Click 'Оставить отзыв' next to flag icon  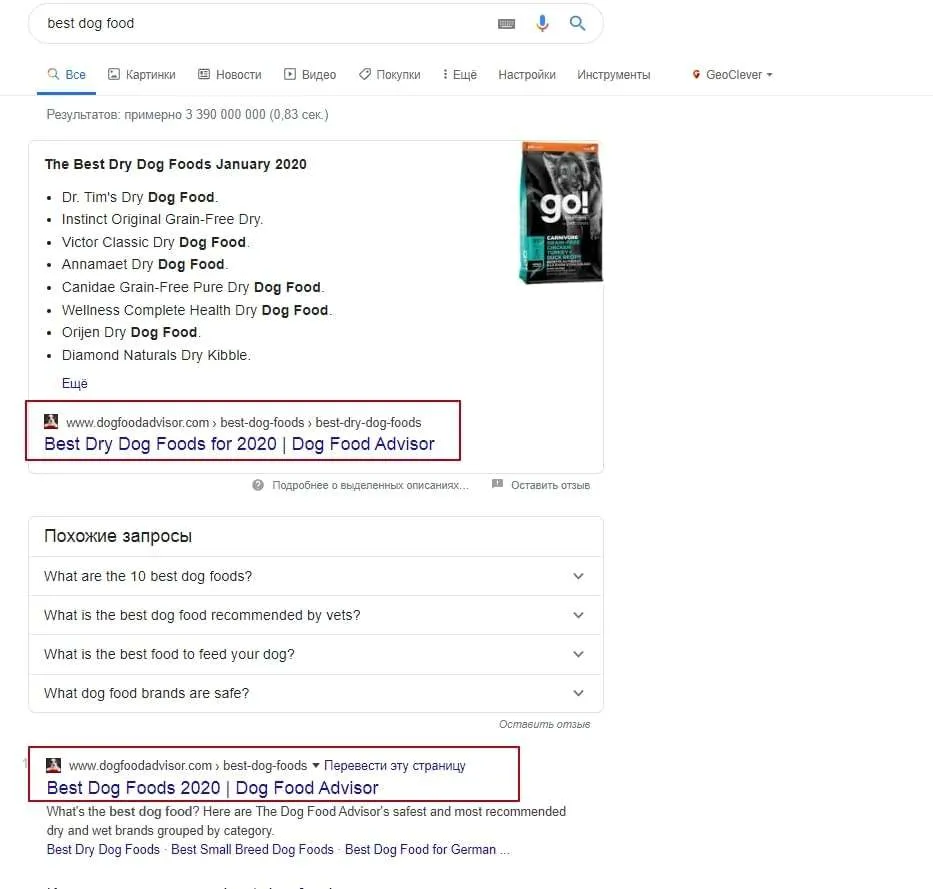(x=550, y=485)
